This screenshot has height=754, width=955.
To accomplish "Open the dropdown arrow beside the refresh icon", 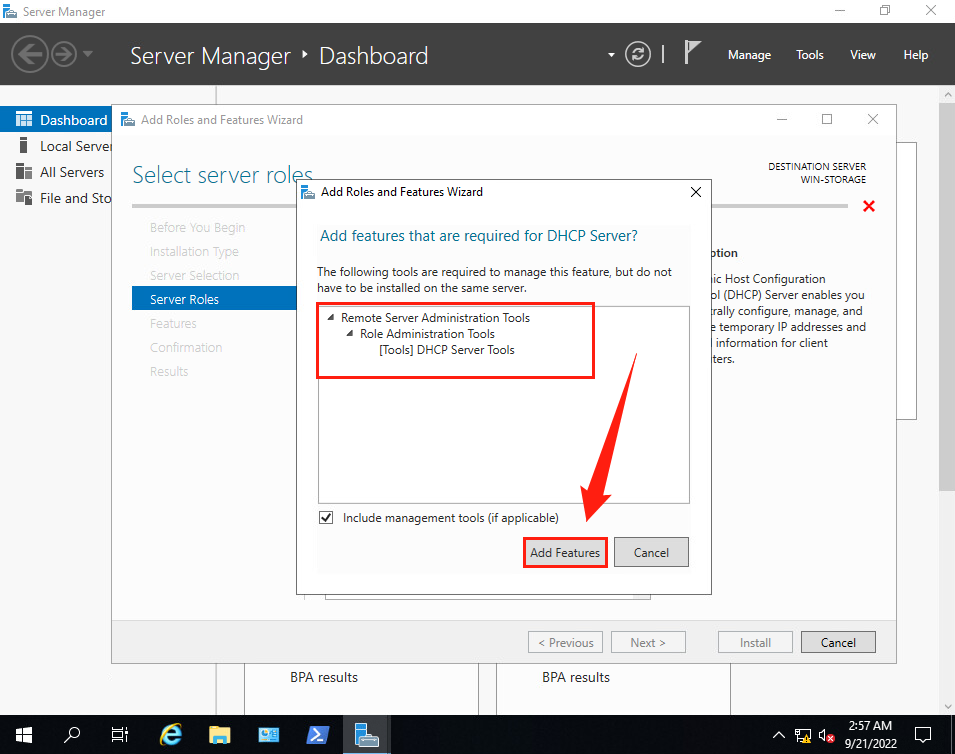I will point(611,55).
